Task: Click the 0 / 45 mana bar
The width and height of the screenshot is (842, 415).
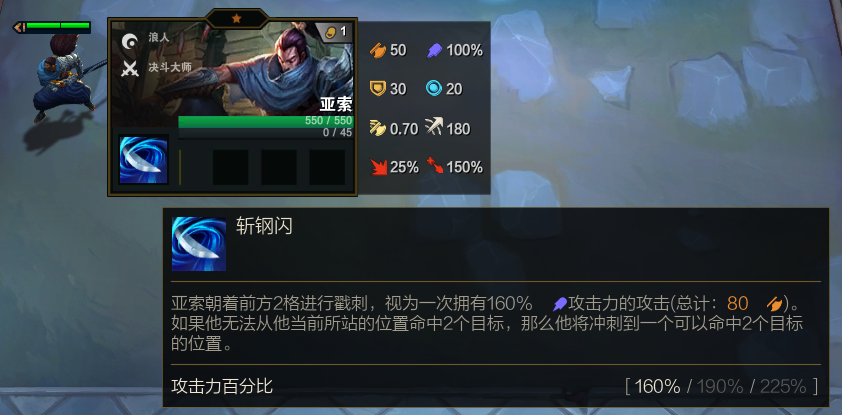Action: tap(266, 133)
